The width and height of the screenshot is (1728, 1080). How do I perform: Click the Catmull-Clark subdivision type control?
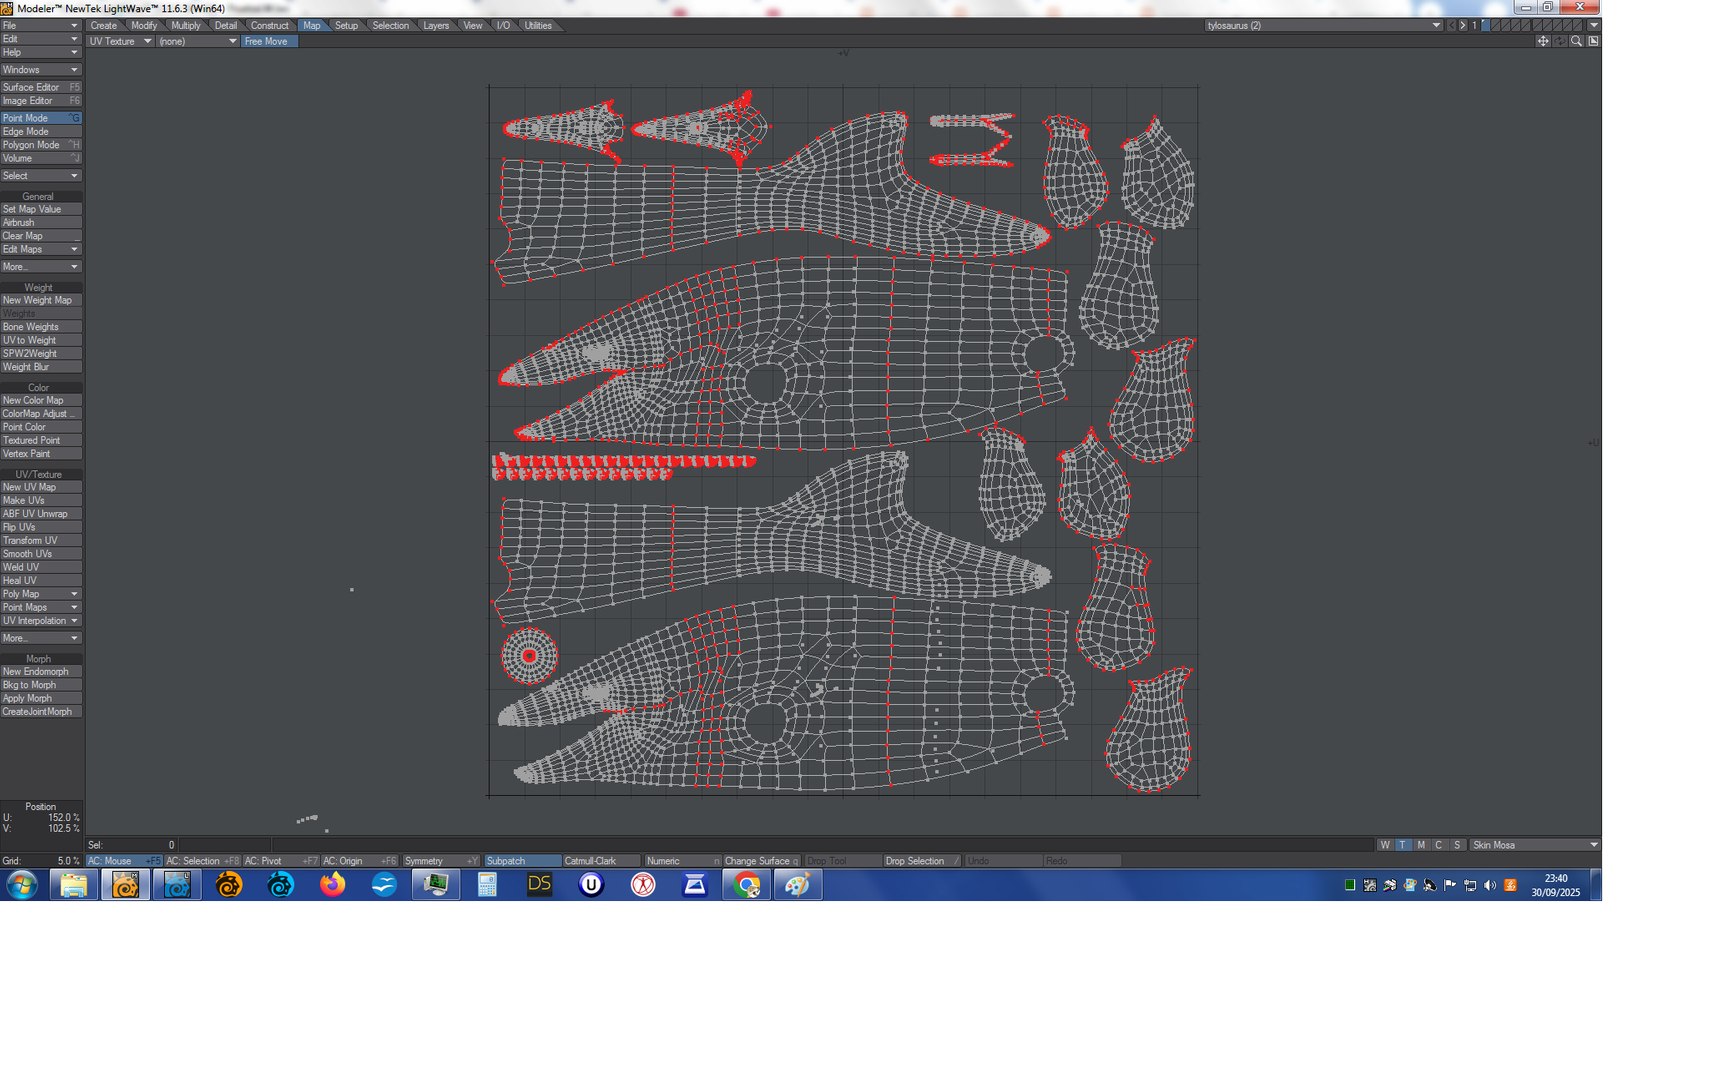coord(601,861)
